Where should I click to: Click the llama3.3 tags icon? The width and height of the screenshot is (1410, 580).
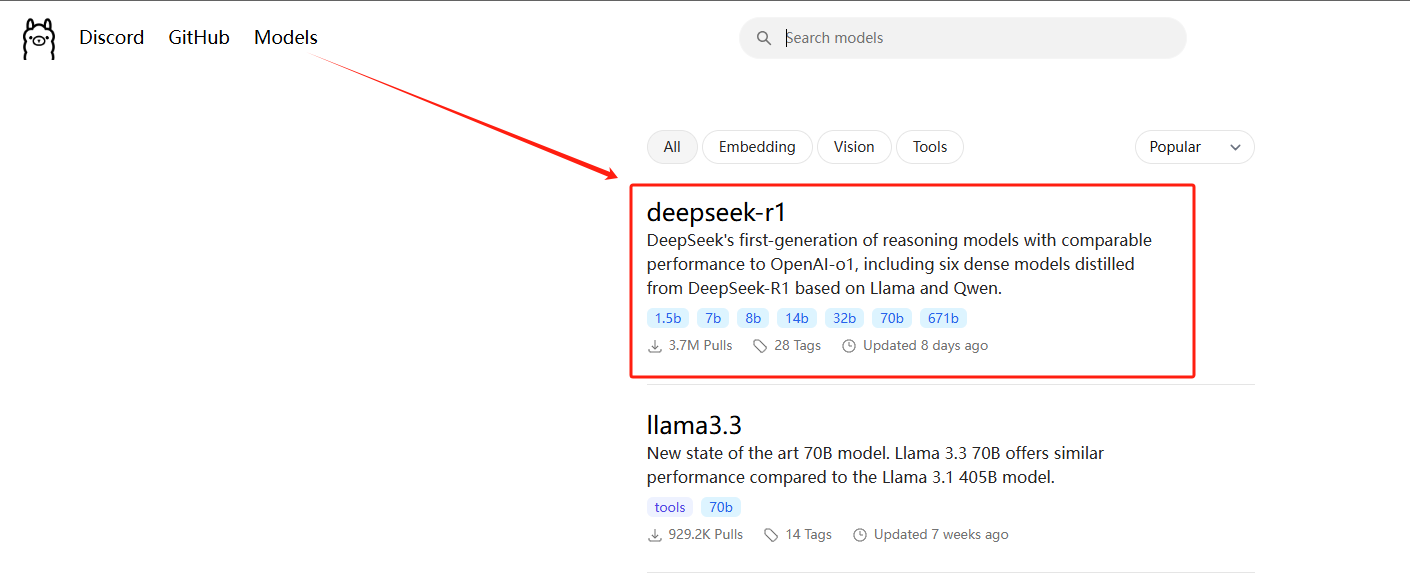771,535
